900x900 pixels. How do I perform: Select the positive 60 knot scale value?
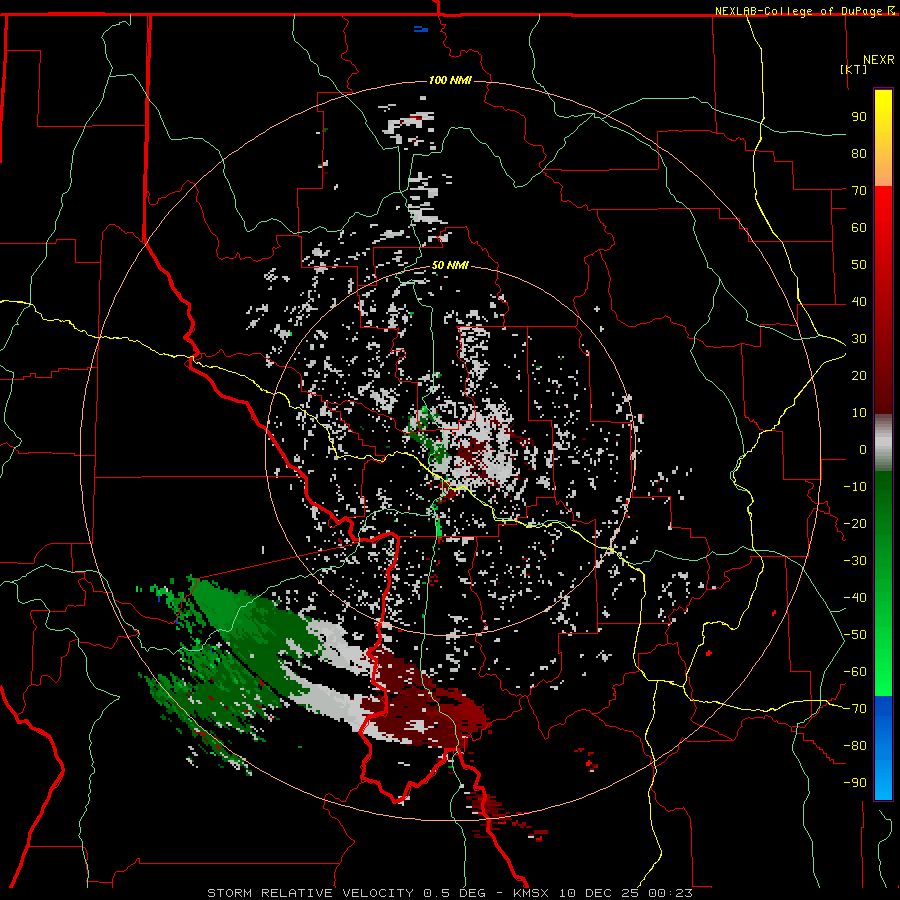coord(859,228)
